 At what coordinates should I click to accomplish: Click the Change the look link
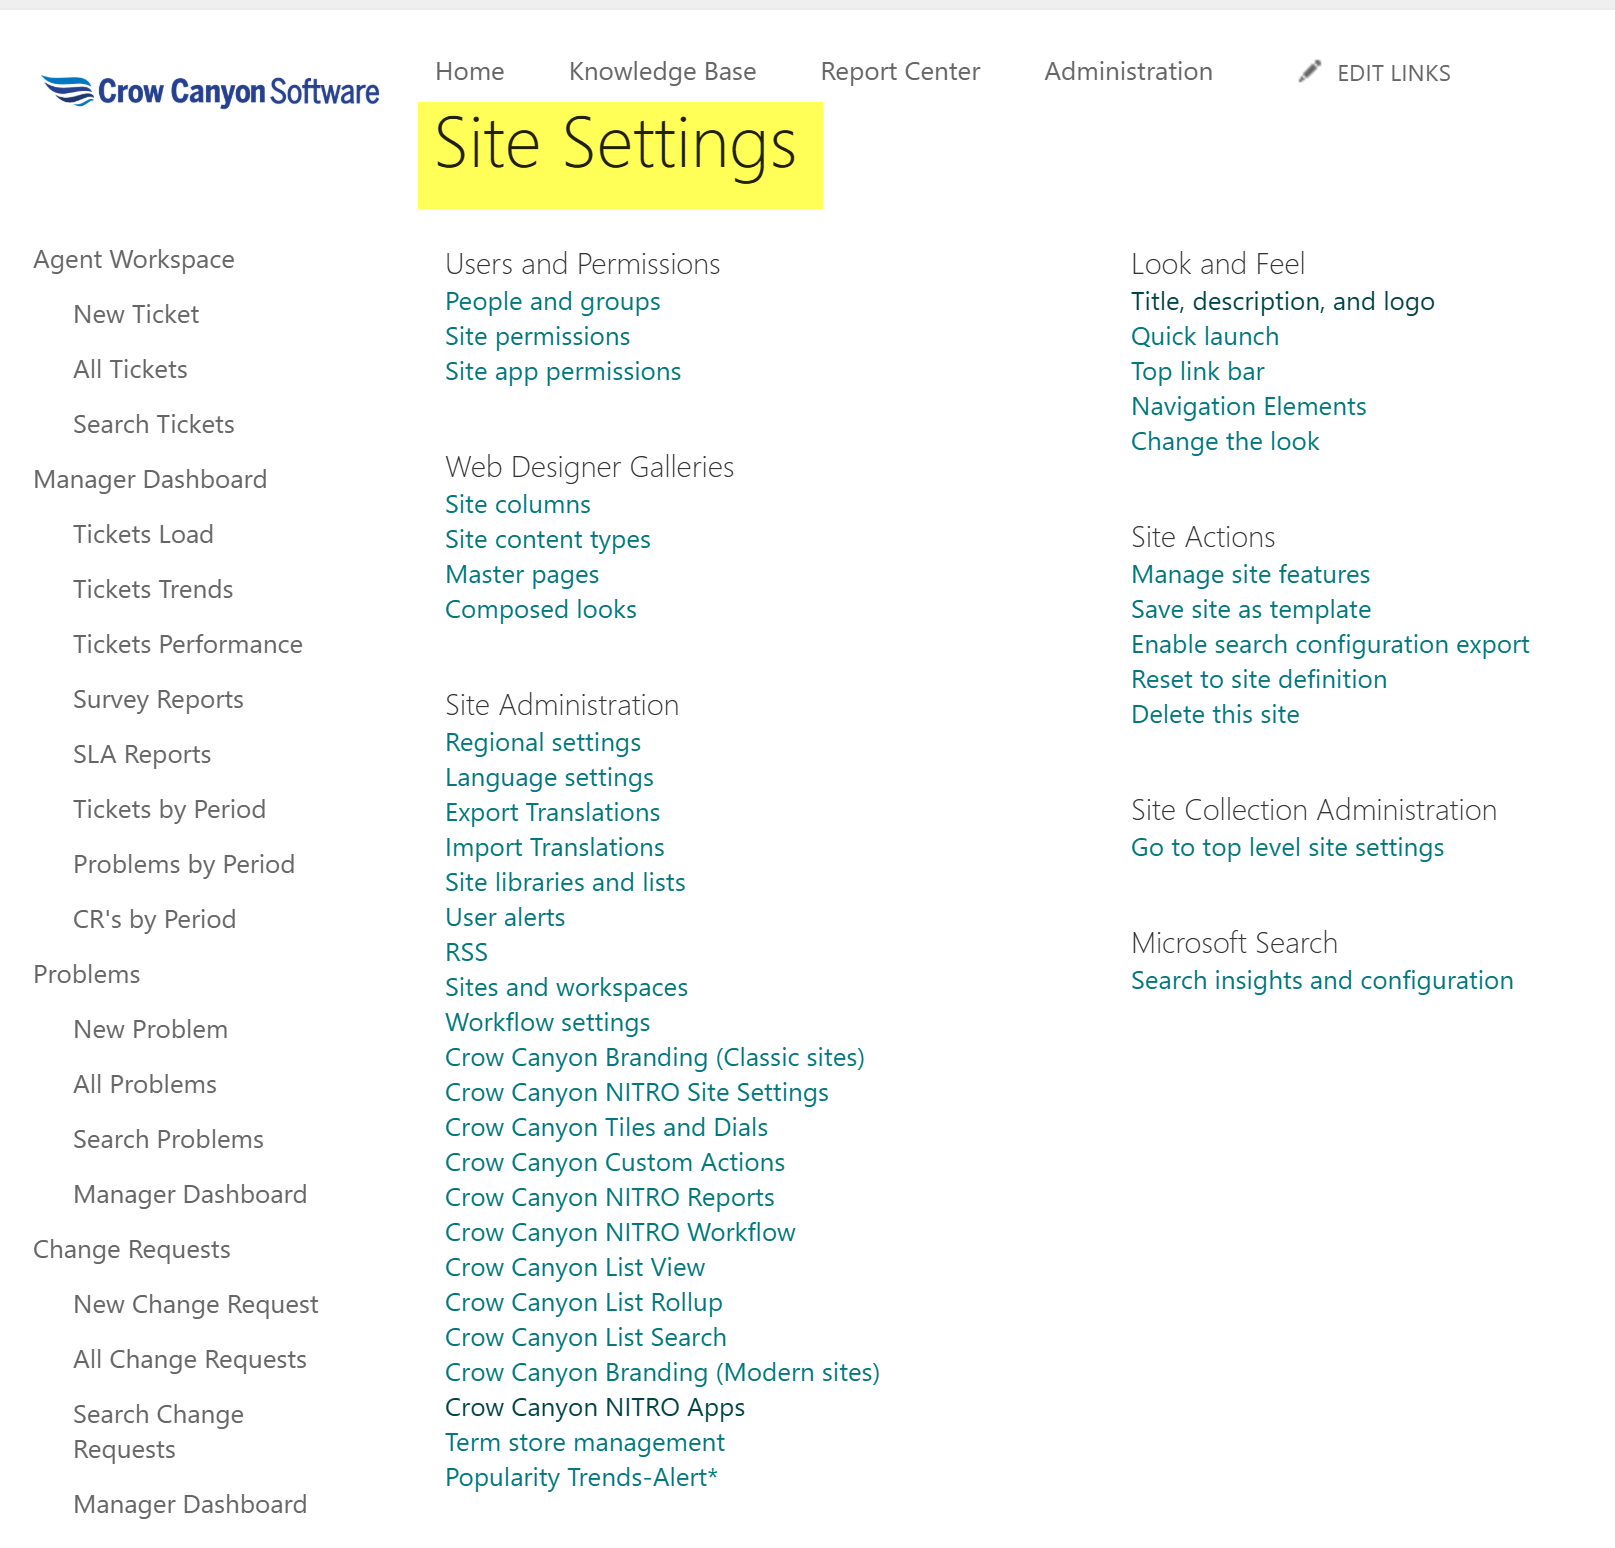click(1225, 441)
